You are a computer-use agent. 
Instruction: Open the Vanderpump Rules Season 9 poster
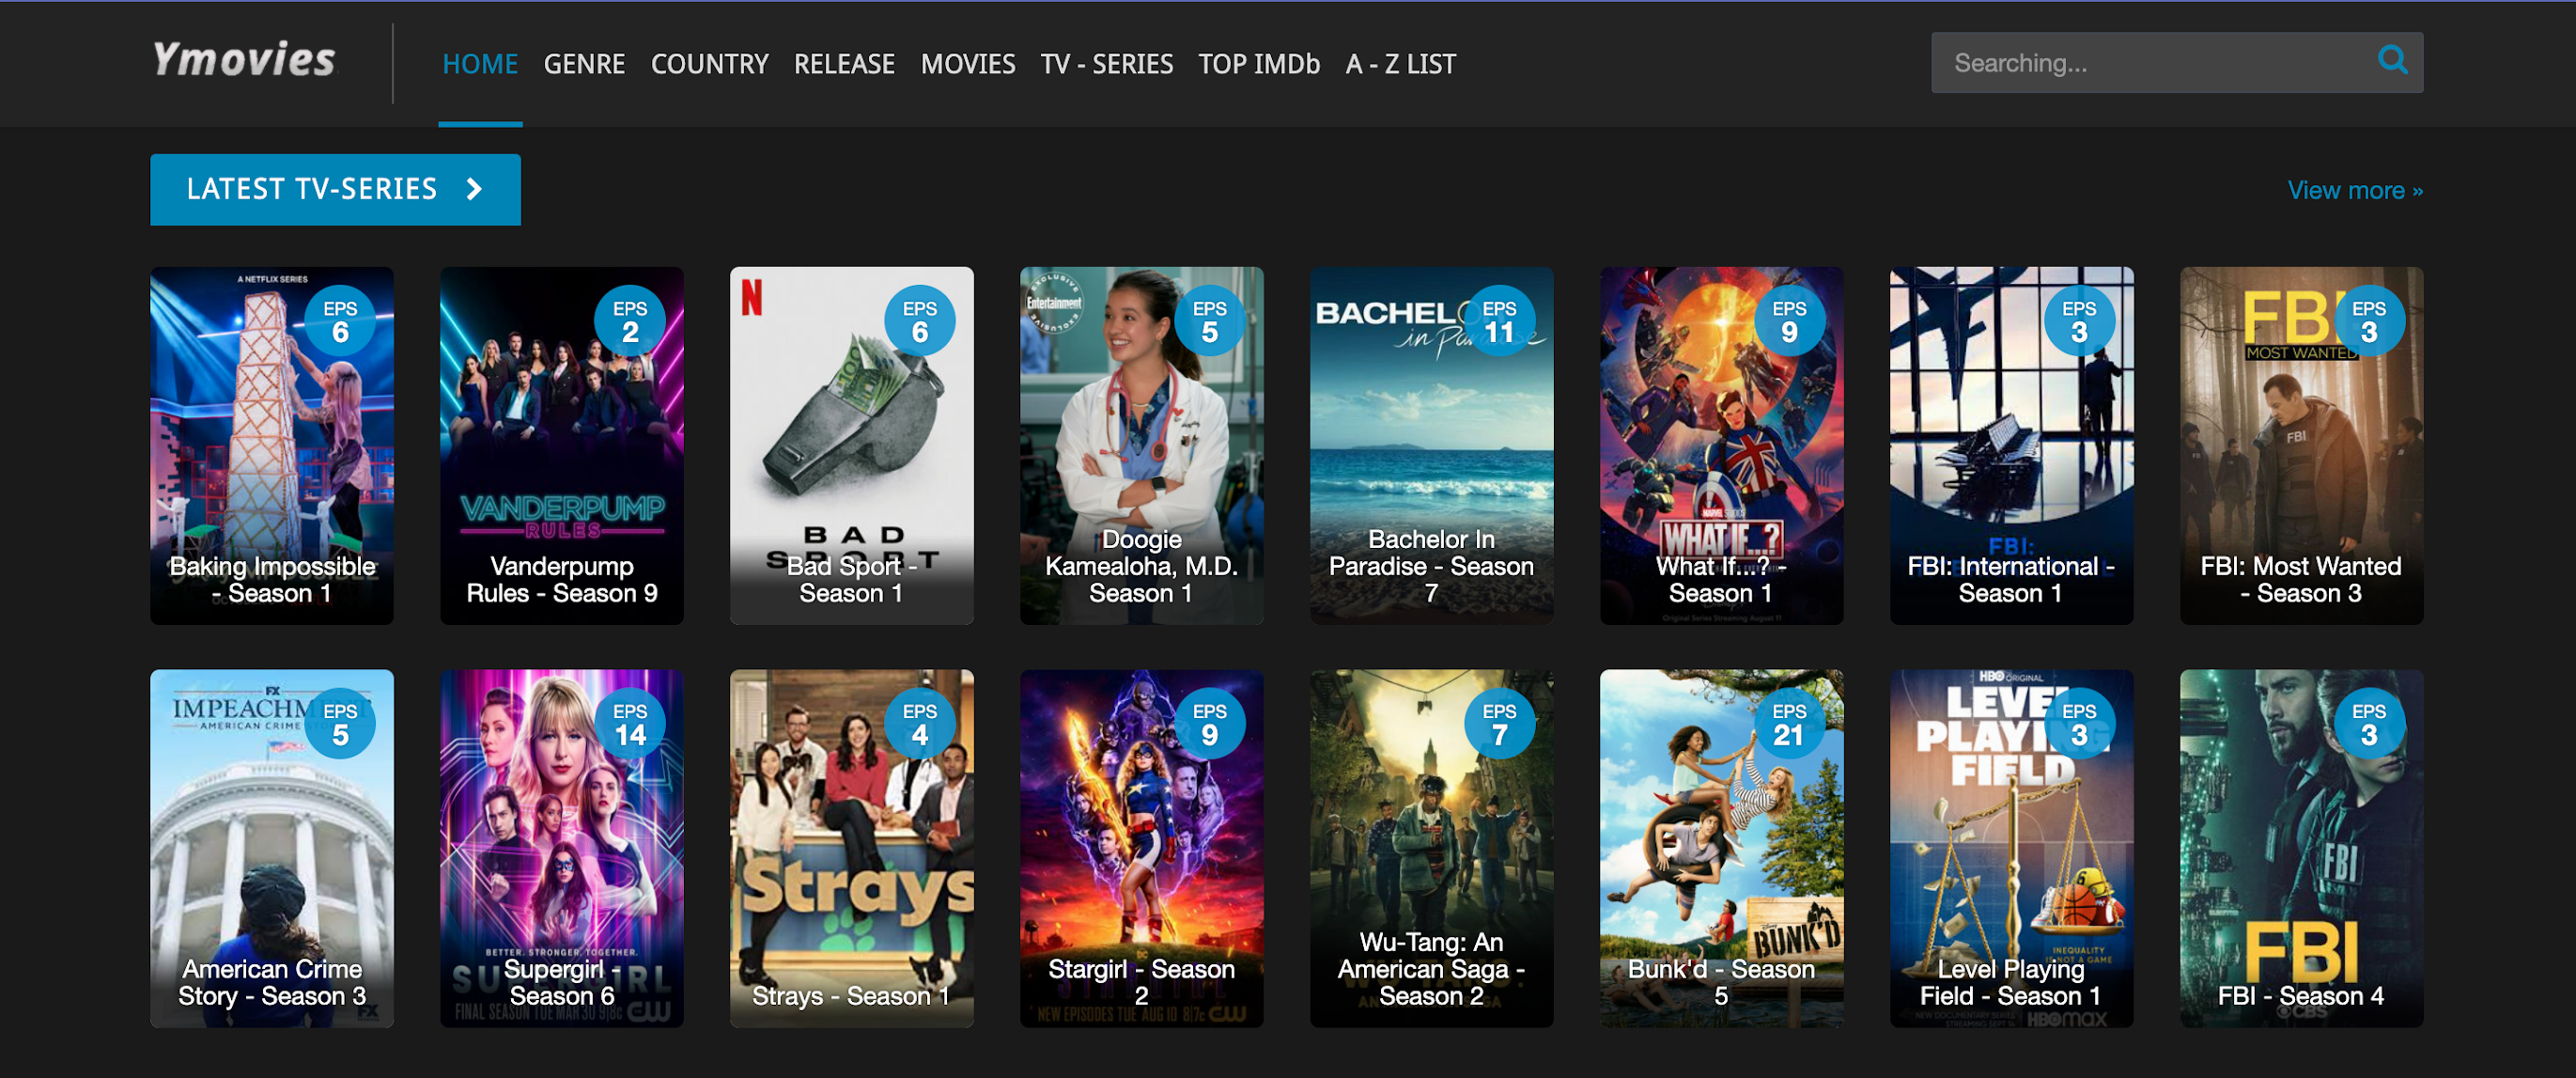tap(561, 445)
